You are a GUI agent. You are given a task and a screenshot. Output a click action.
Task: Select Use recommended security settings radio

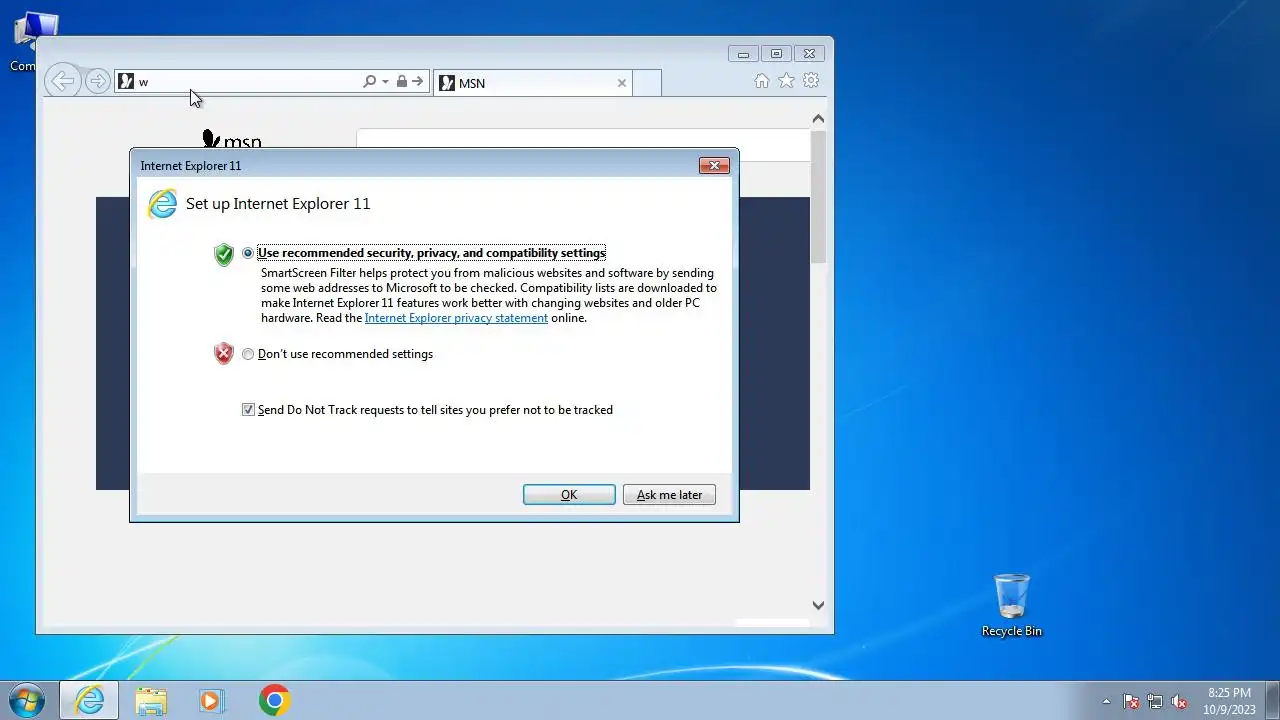248,253
